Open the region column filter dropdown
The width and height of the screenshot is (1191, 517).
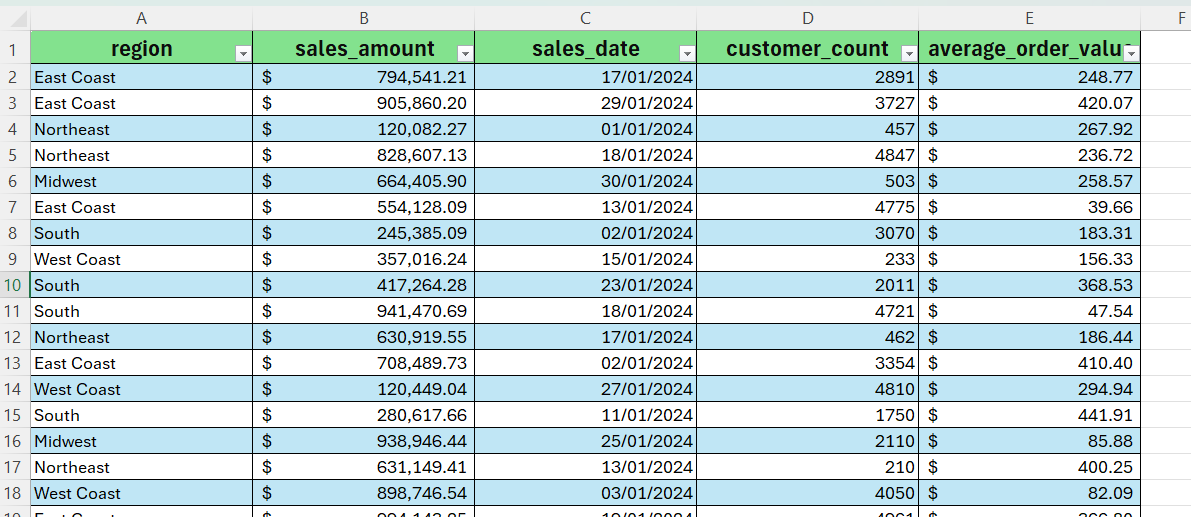242,53
